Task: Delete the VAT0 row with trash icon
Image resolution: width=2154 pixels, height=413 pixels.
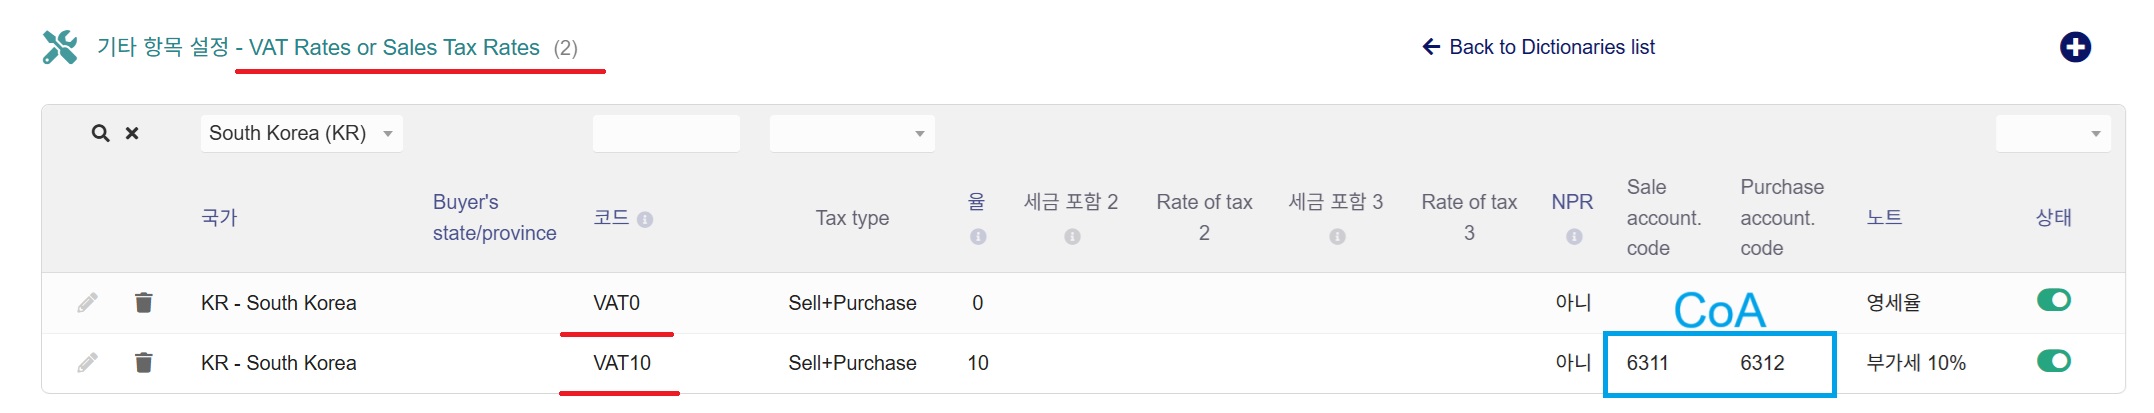Action: pyautogui.click(x=144, y=302)
